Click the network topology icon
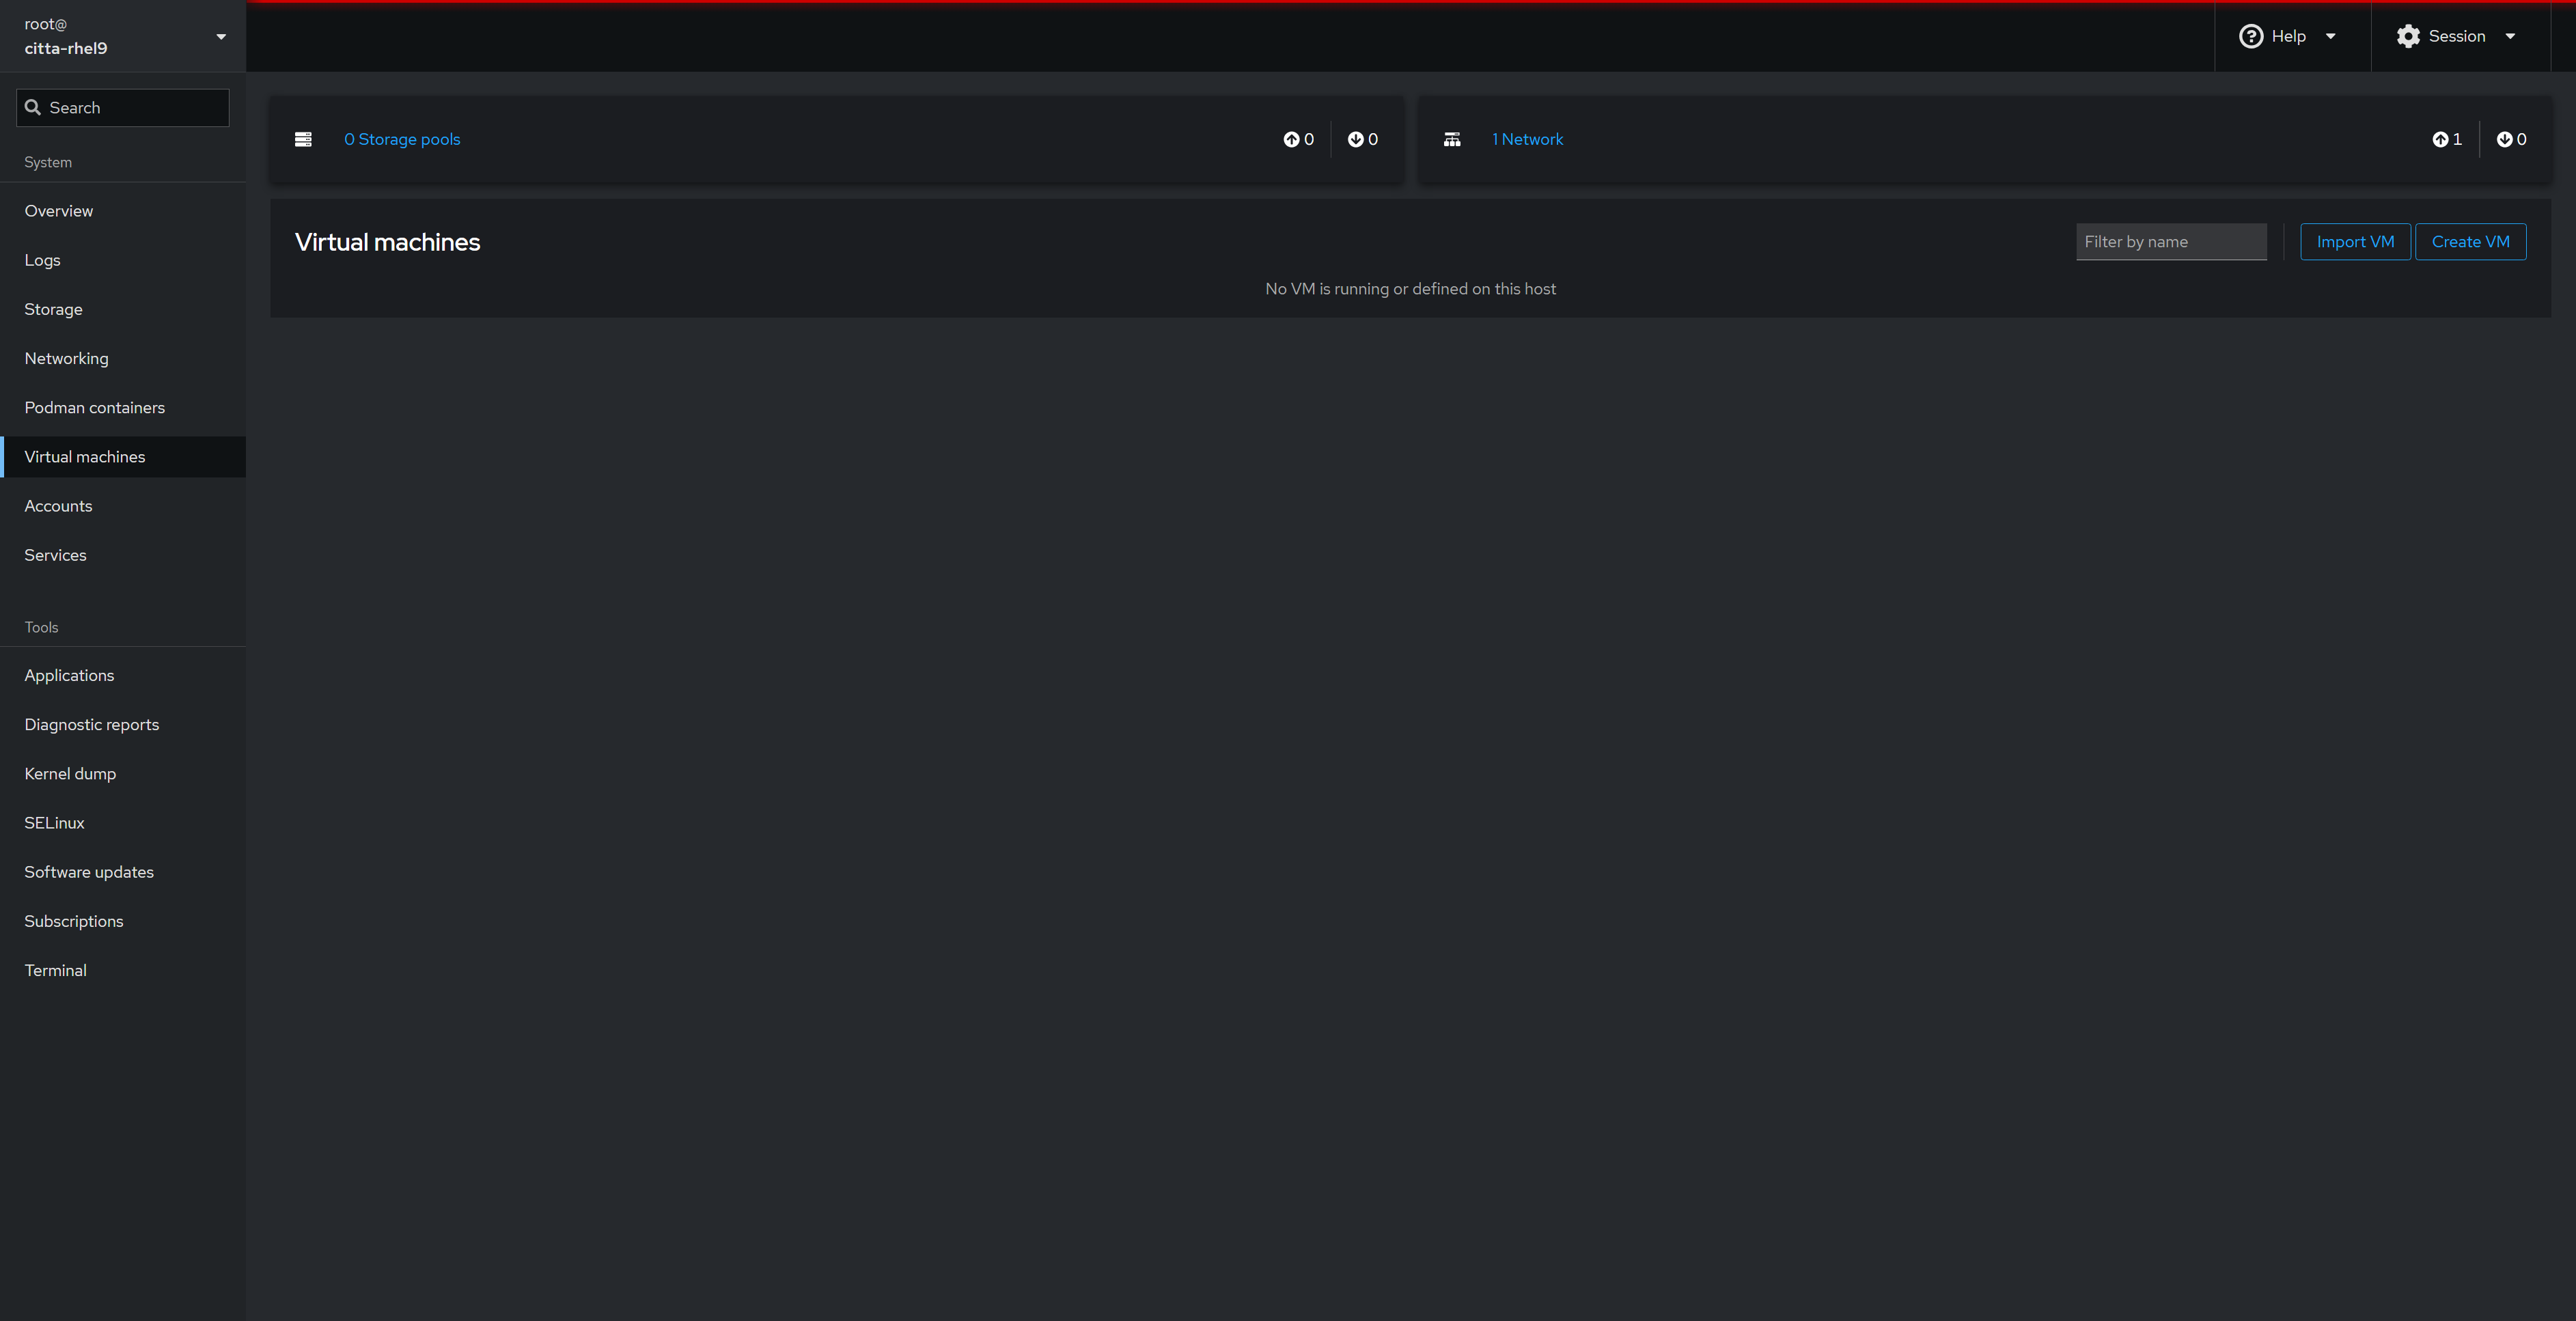Image resolution: width=2576 pixels, height=1321 pixels. pos(1452,139)
